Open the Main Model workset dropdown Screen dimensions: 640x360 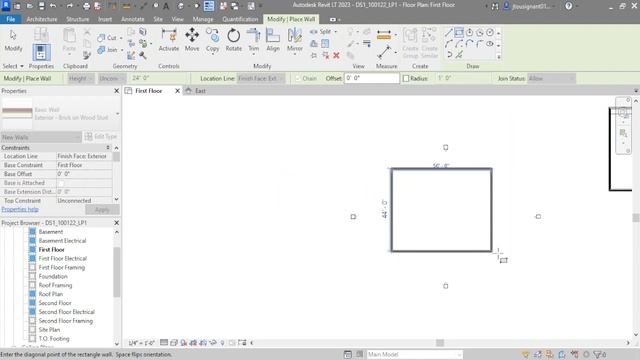[x=414, y=354]
